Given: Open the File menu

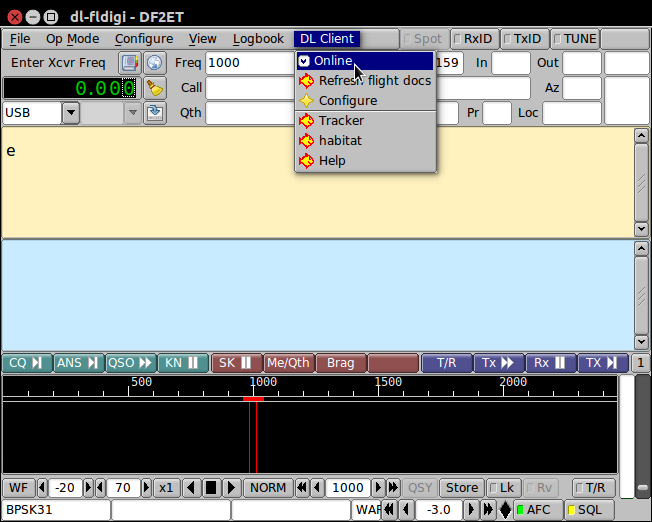Looking at the screenshot, I should (20, 39).
